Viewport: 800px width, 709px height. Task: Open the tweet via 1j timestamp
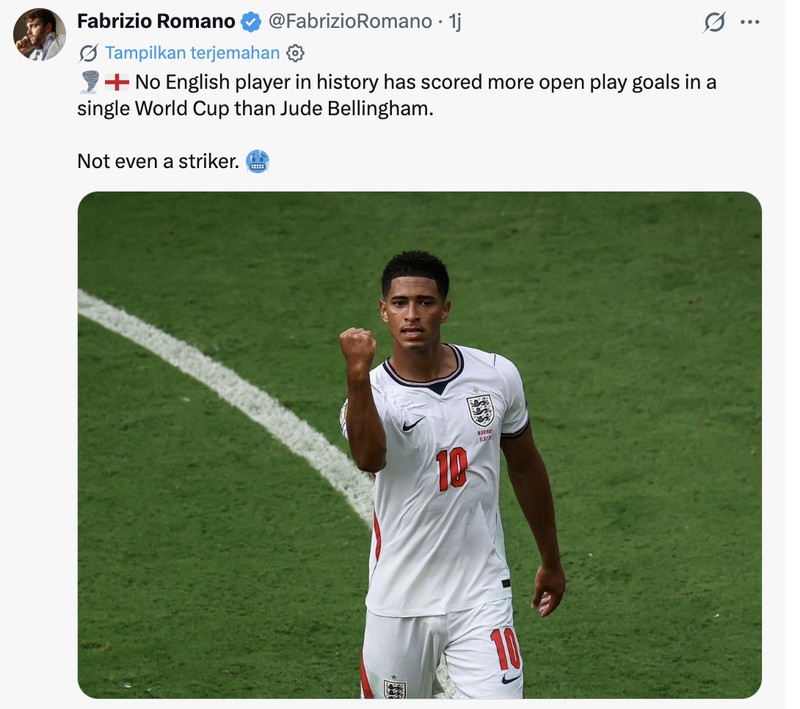pos(455,21)
